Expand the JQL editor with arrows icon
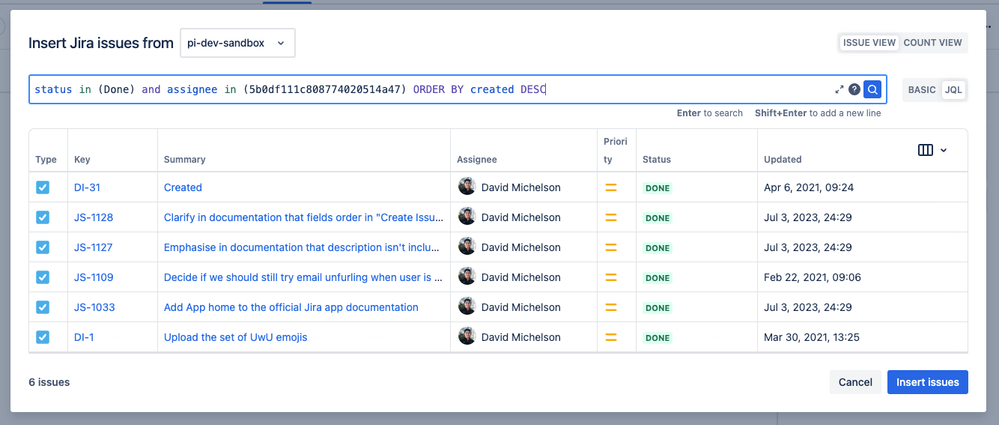Screen dimensions: 999x425 coord(839,90)
